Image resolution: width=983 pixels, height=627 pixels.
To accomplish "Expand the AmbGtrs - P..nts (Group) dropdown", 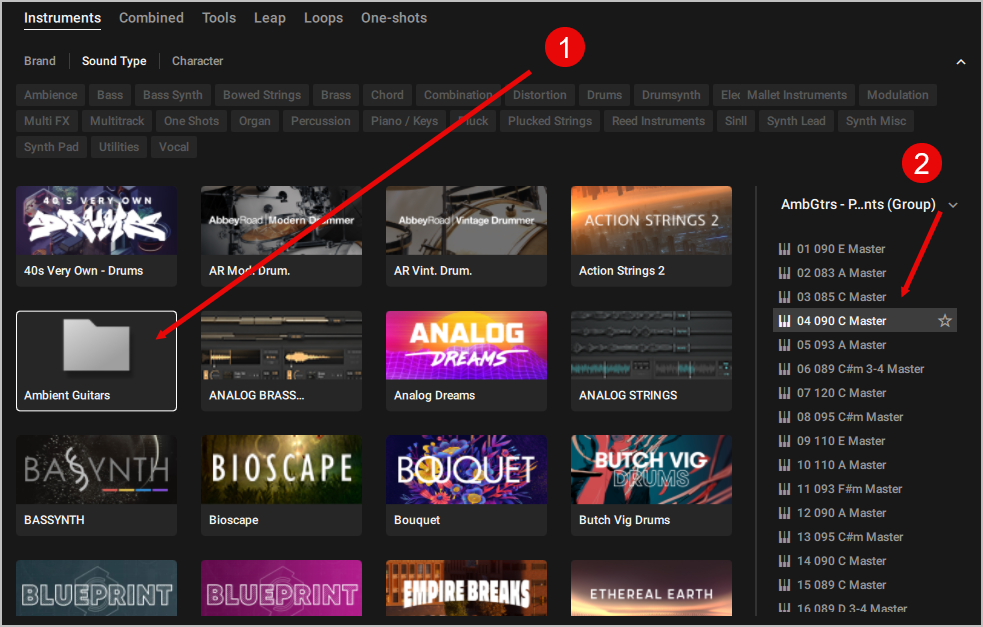I will tap(953, 205).
